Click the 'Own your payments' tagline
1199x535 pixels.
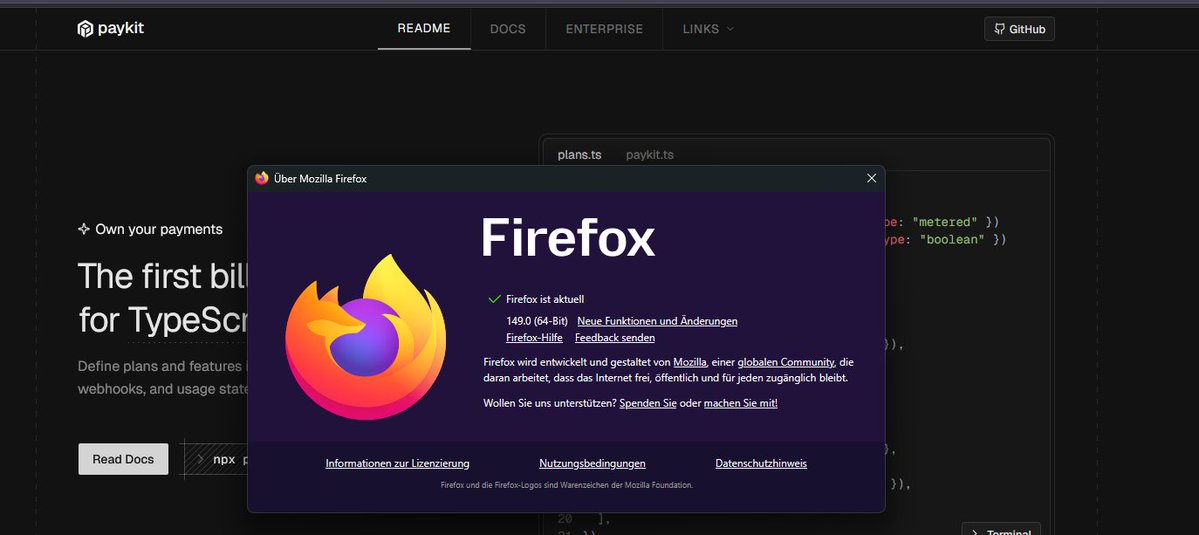(x=159, y=229)
